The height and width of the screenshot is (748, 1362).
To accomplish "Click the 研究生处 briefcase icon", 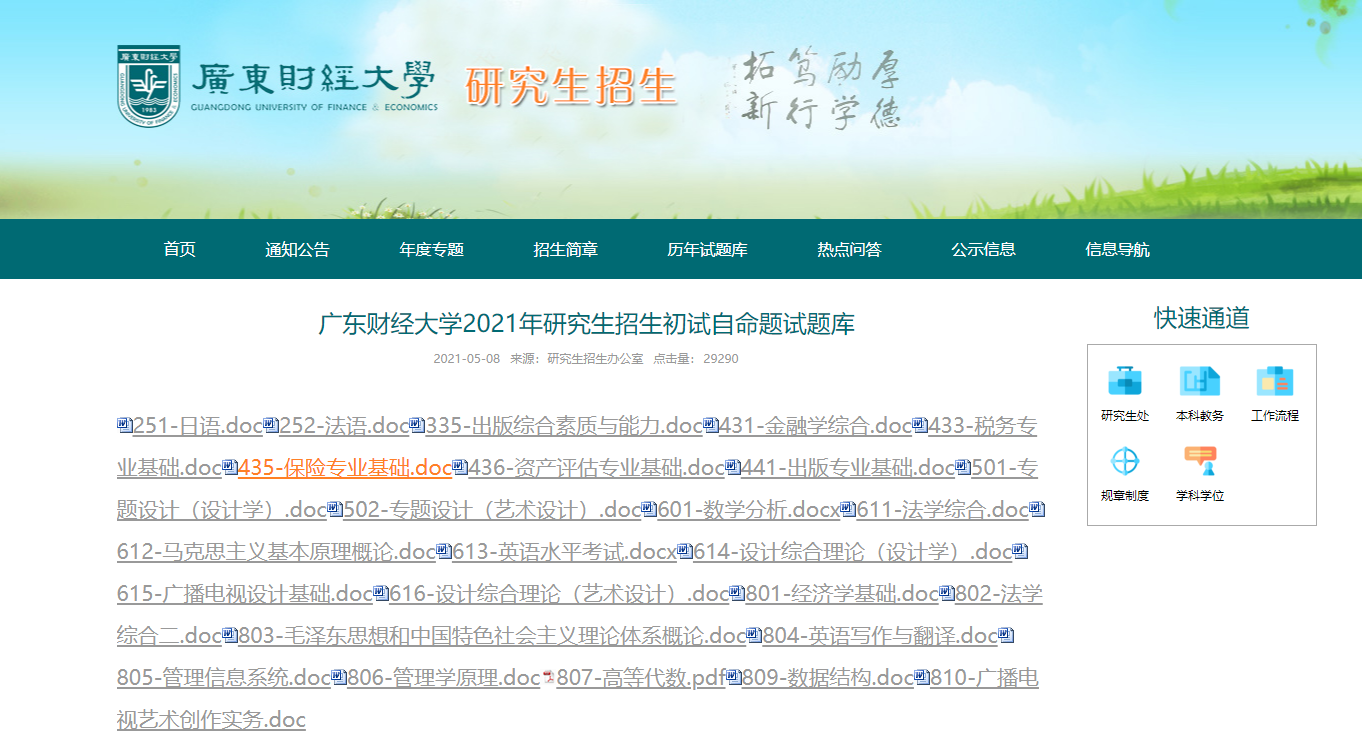I will pos(1125,381).
